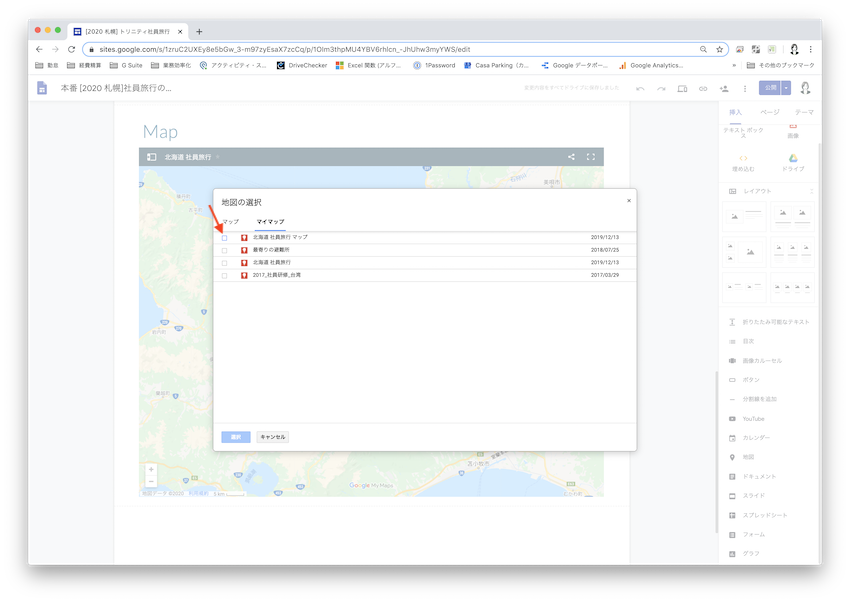Click the 選択 button in dialog
The height and width of the screenshot is (602, 850).
pos(236,437)
